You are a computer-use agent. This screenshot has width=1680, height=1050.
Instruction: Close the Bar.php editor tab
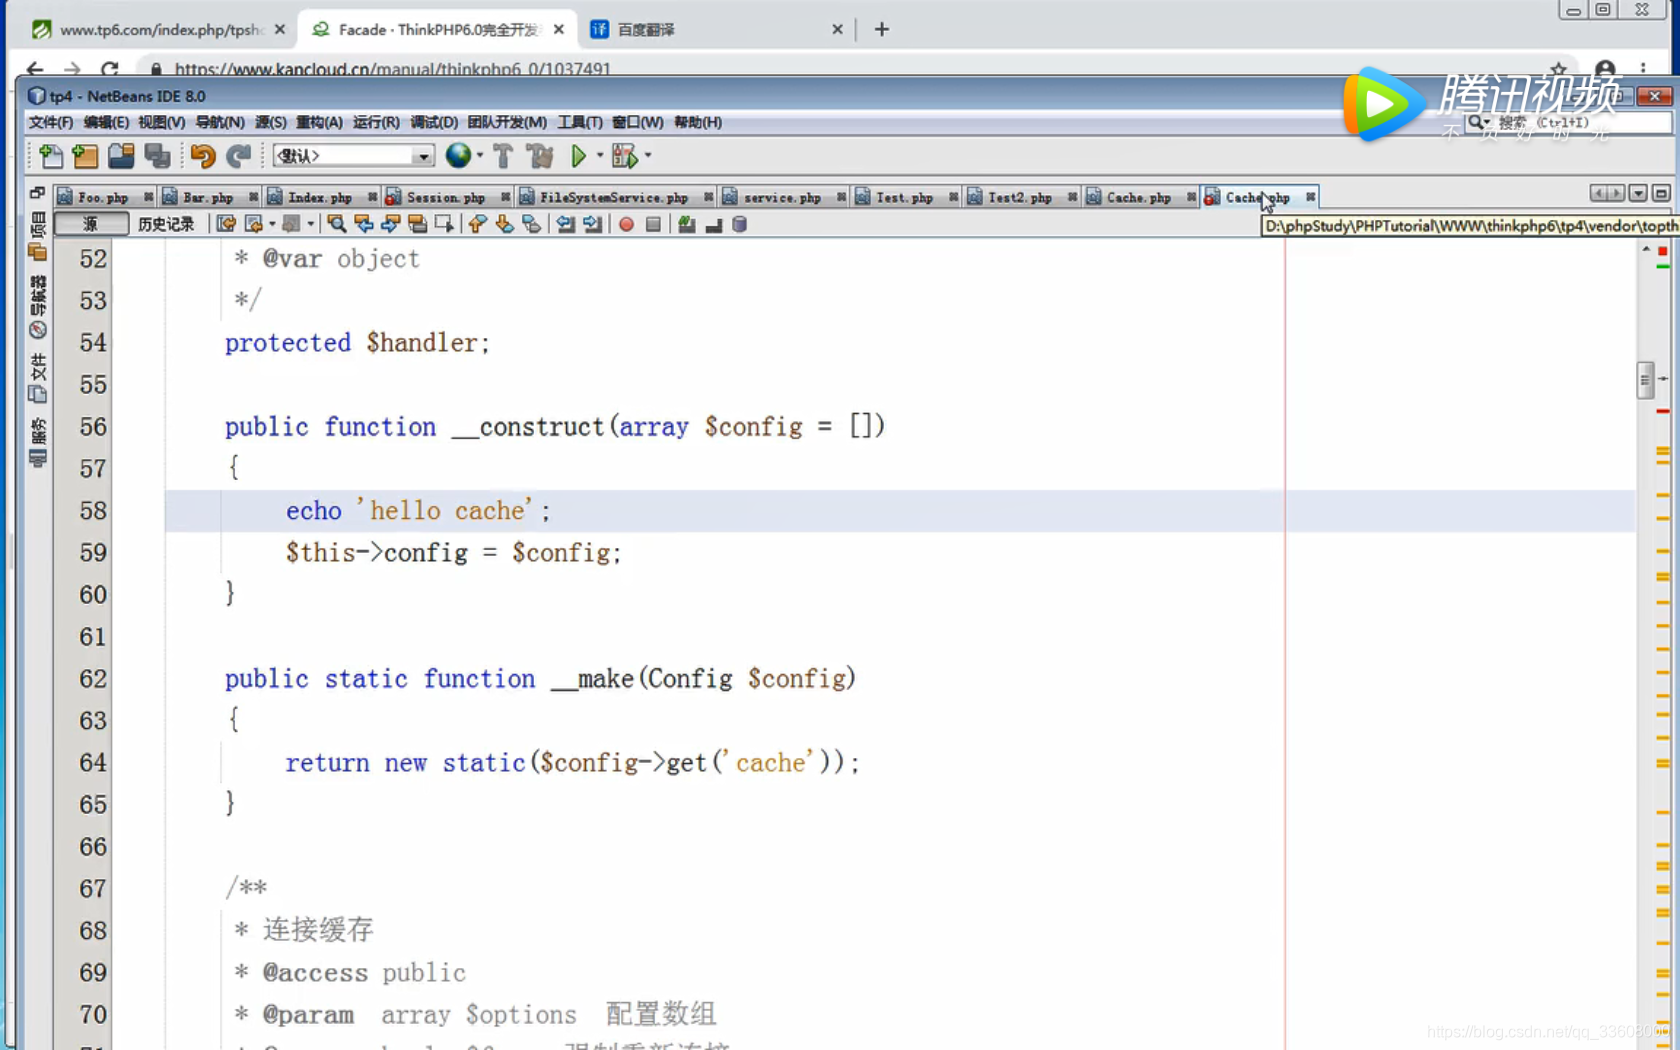(x=254, y=197)
